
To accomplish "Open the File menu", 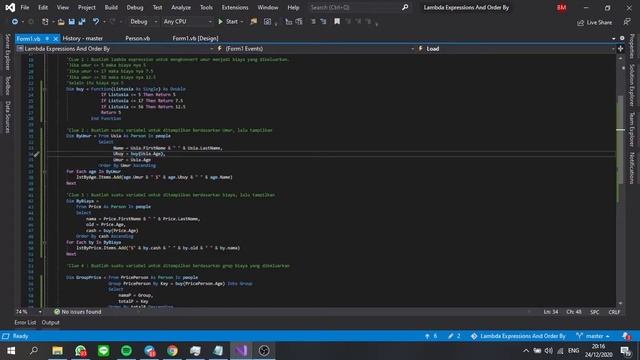I will (x=24, y=7).
